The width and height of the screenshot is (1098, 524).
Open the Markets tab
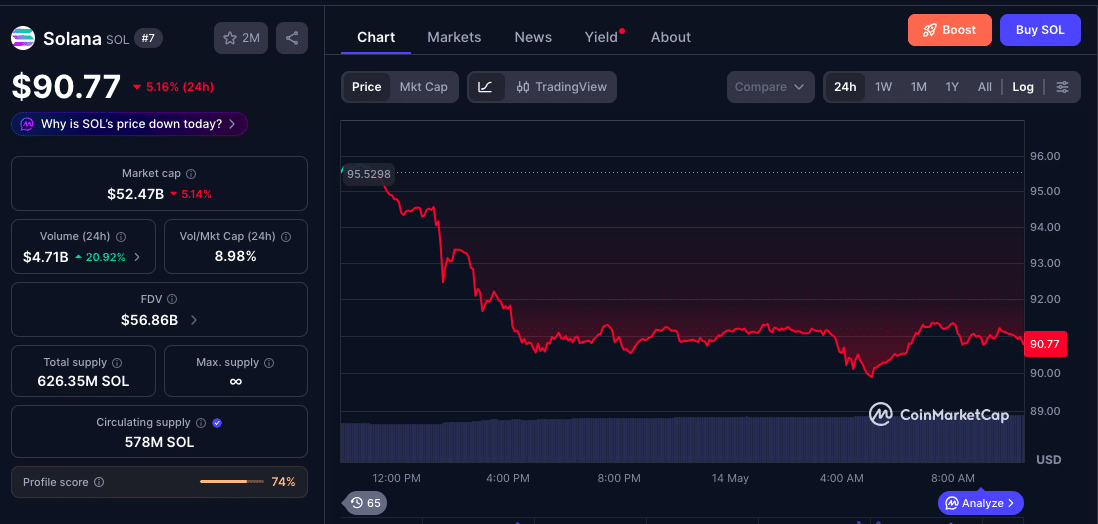coord(454,37)
